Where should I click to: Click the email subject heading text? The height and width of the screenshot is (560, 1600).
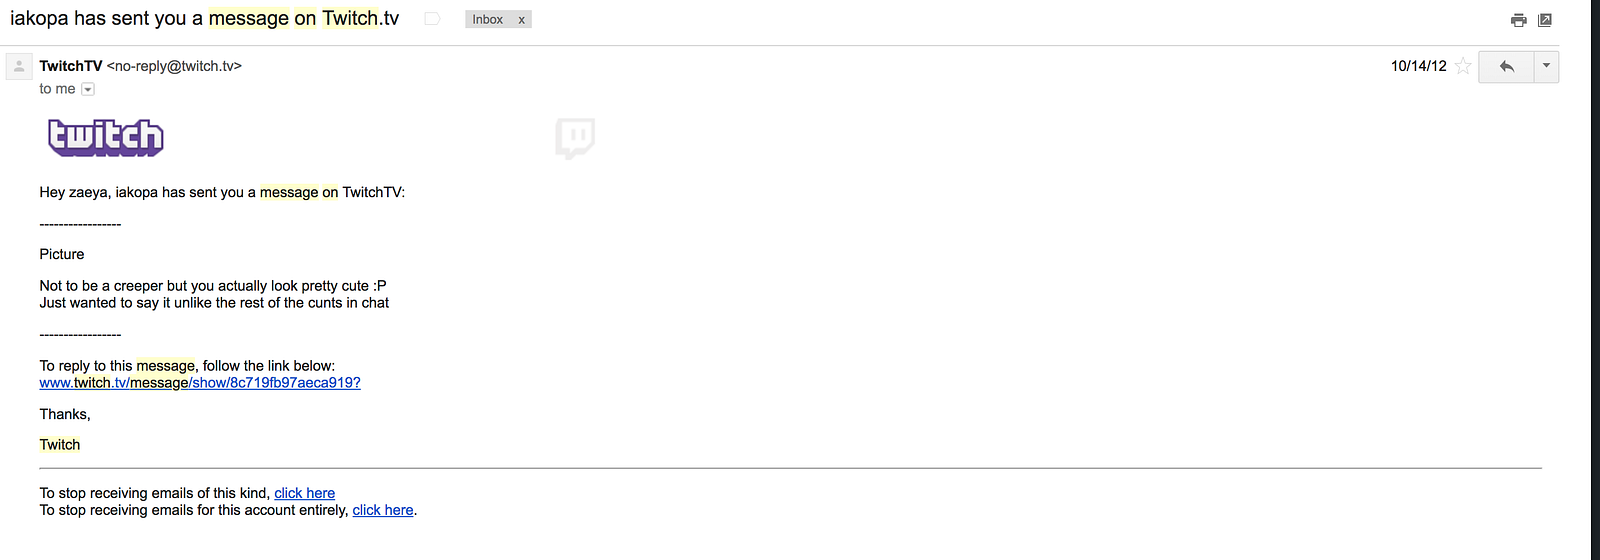click(204, 19)
